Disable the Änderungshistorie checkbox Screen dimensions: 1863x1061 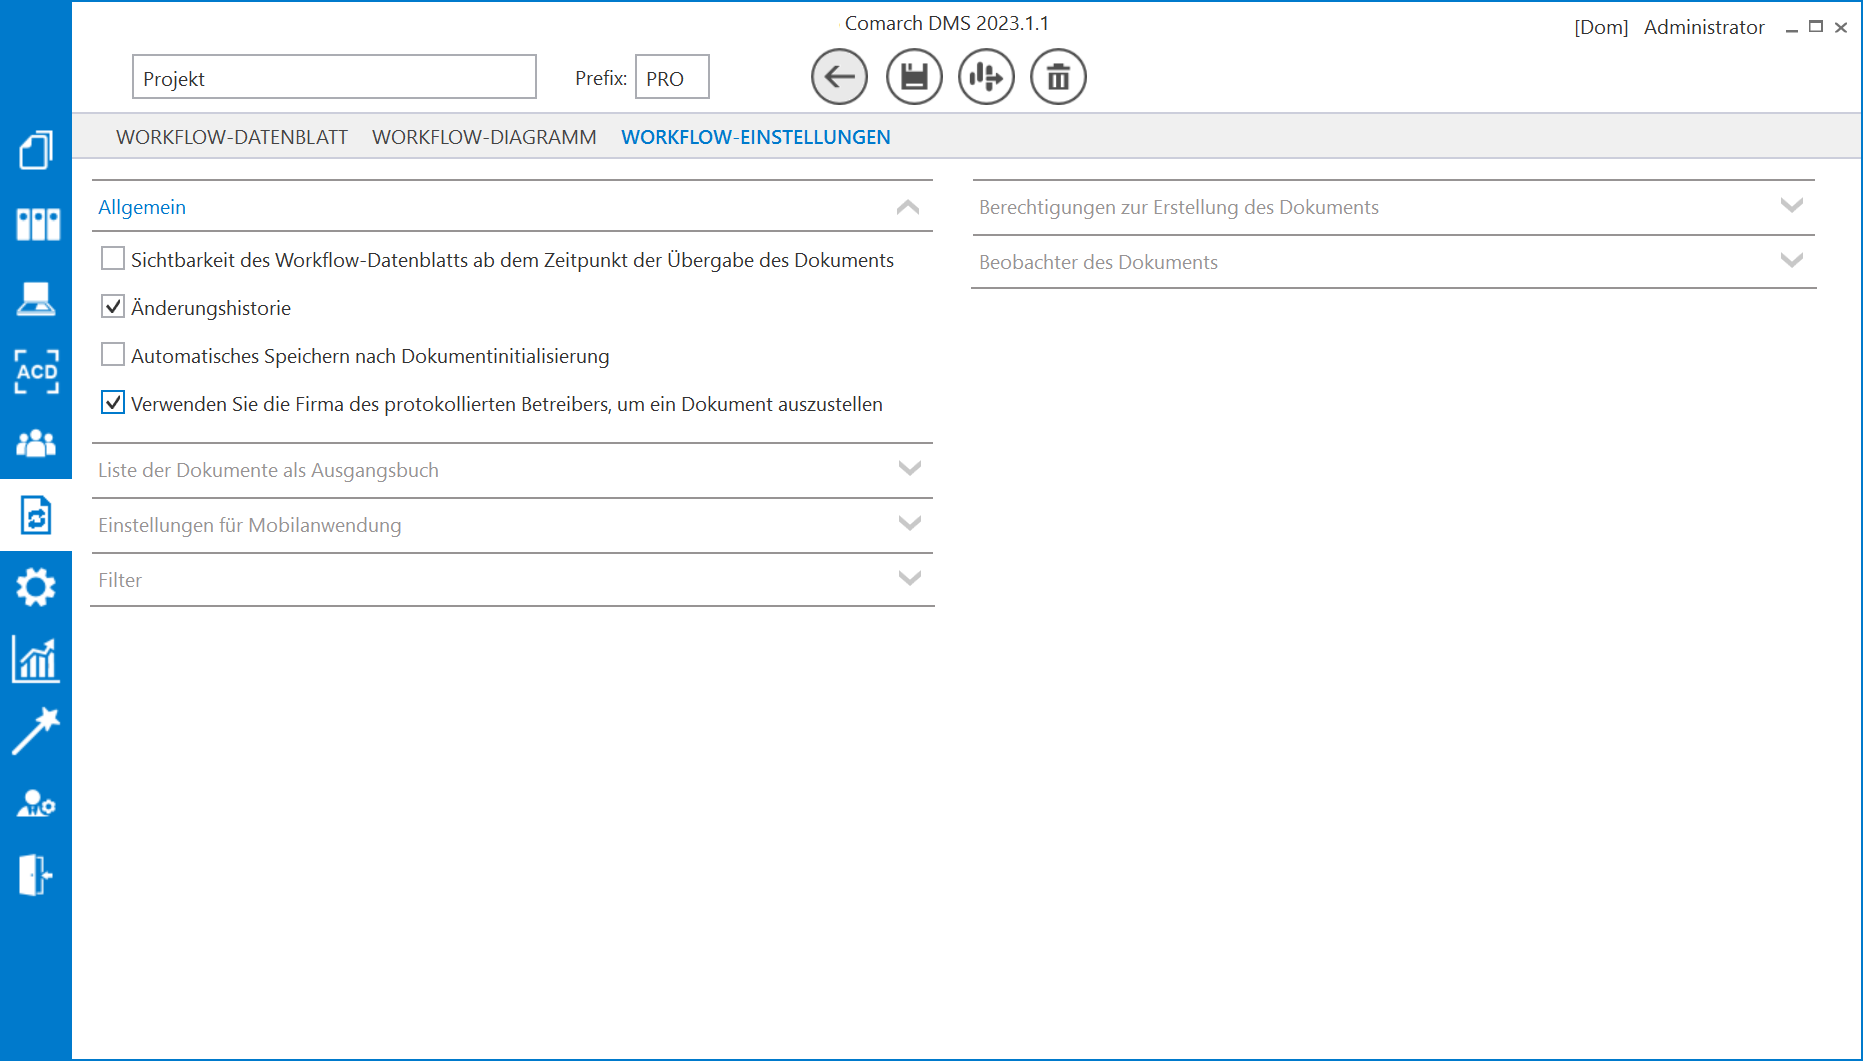click(x=112, y=306)
